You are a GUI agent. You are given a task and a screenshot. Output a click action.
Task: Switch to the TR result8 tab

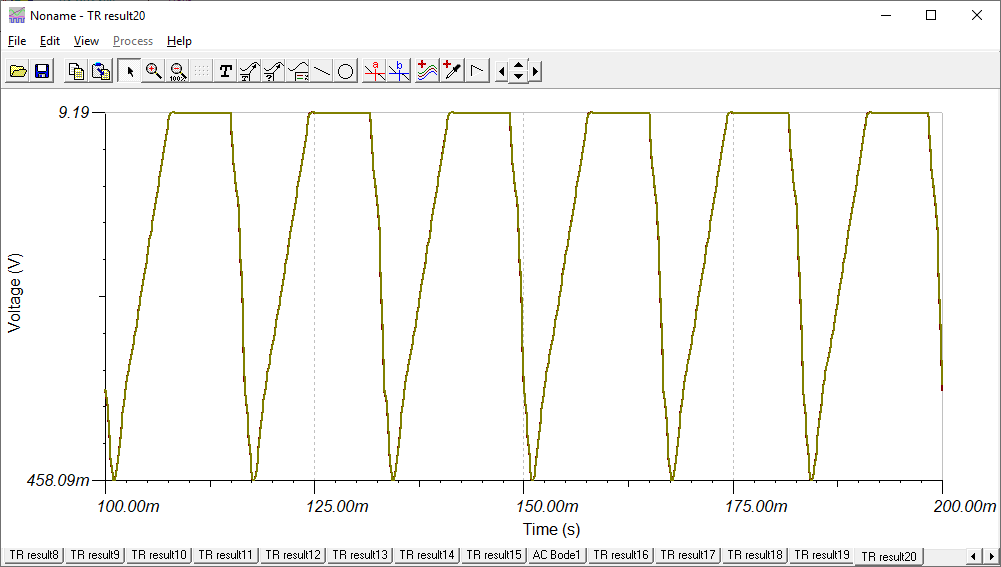34,555
